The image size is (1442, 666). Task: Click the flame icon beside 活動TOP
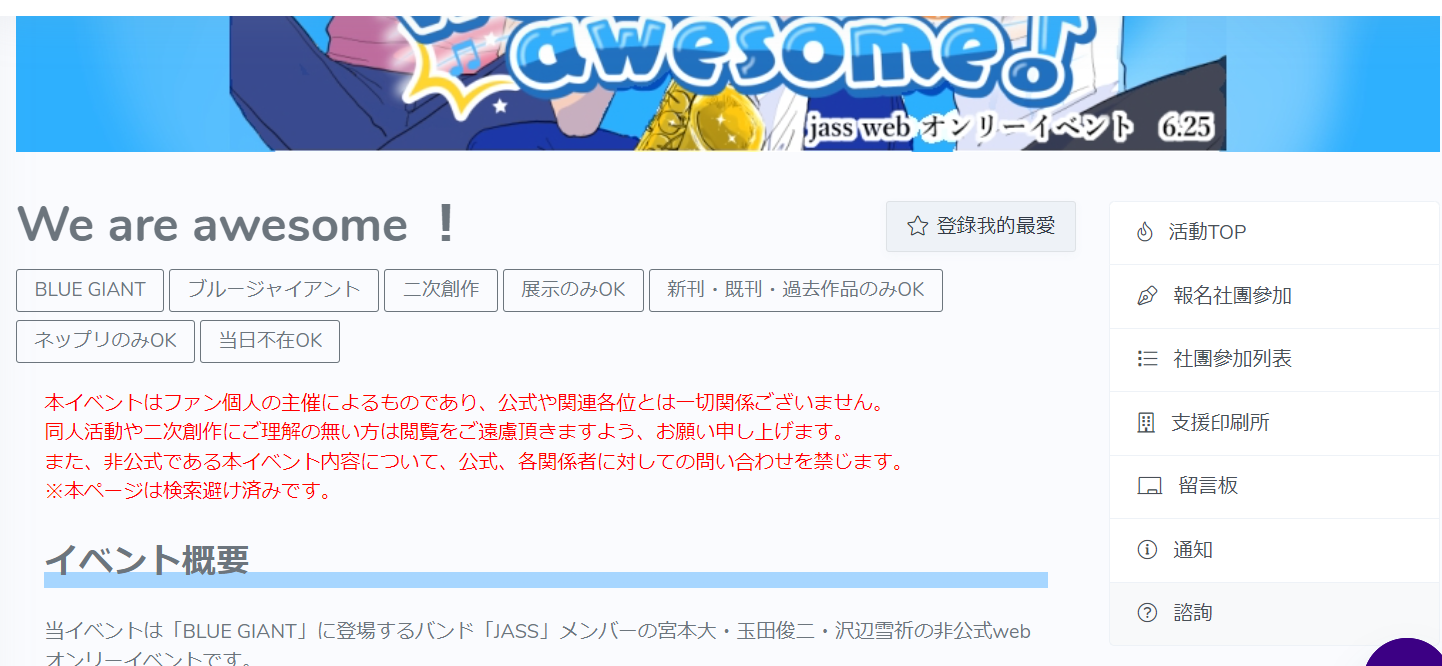[x=1146, y=232]
